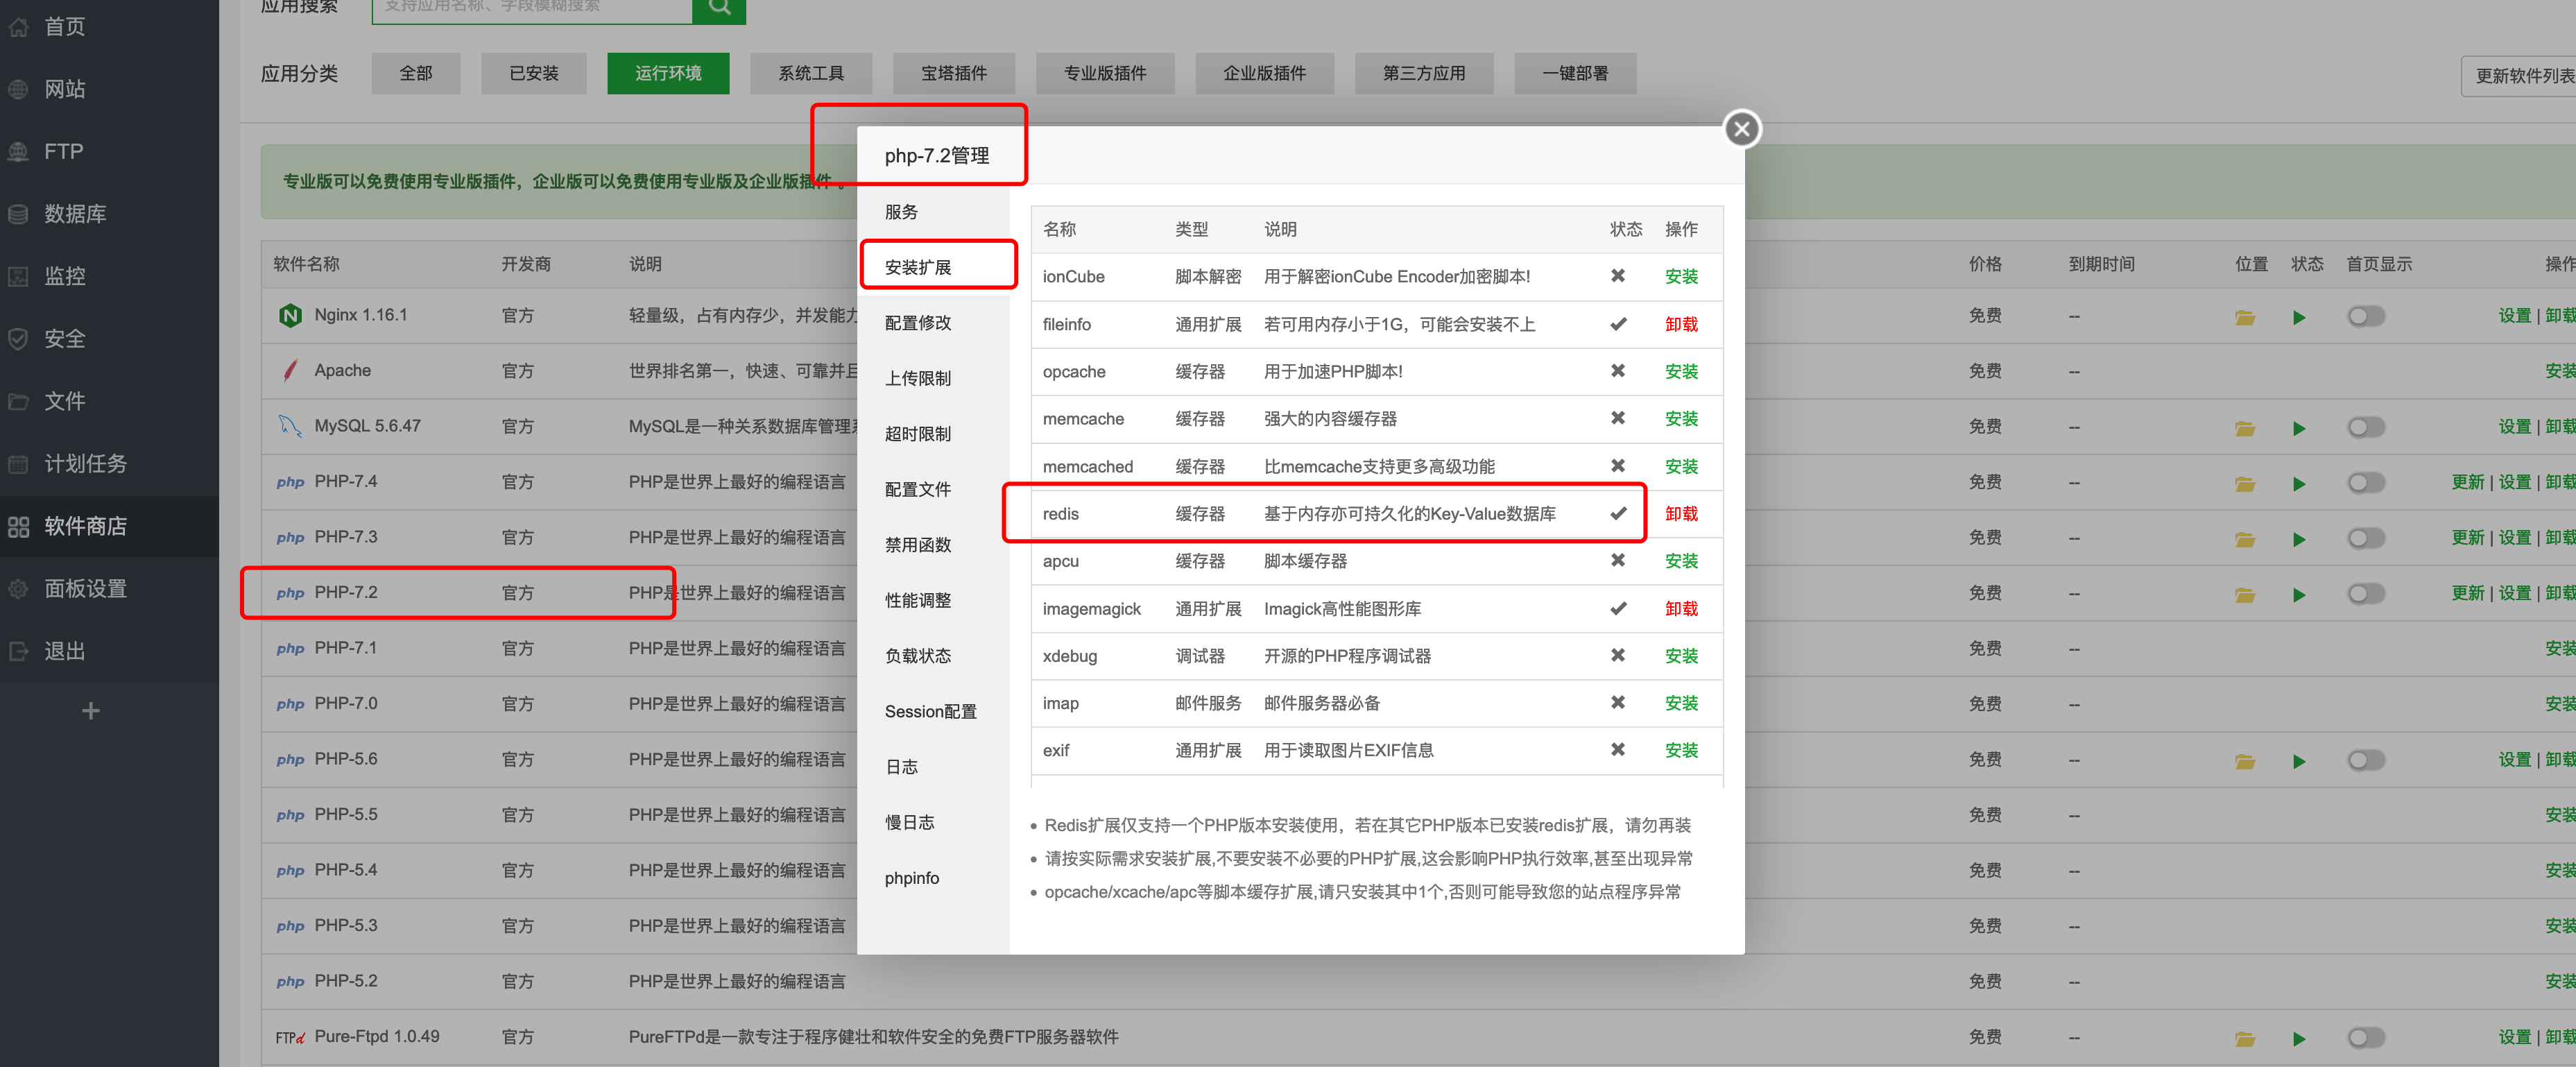Open MySQL 5.6.47 folder location icon
Viewport: 2576px width, 1067px height.
(x=2245, y=428)
